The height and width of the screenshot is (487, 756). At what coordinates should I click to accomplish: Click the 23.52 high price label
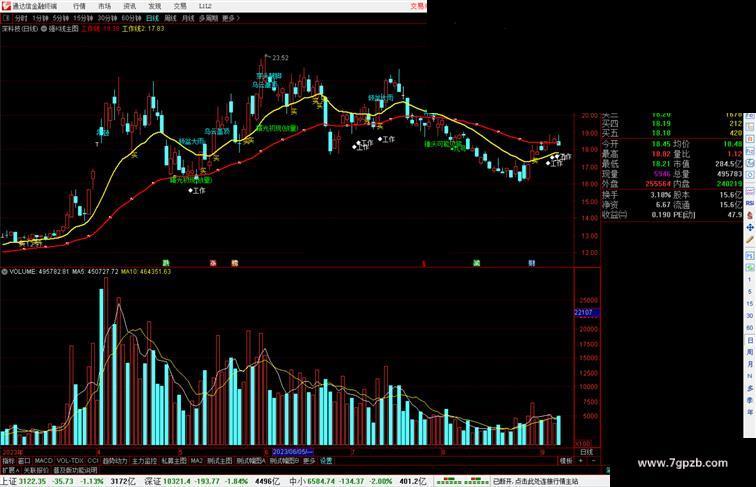coord(280,58)
